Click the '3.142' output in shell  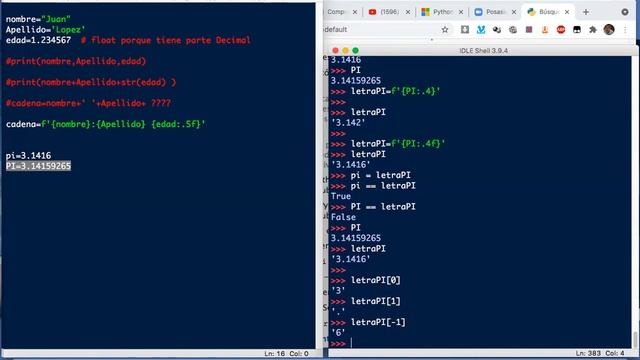(x=348, y=123)
